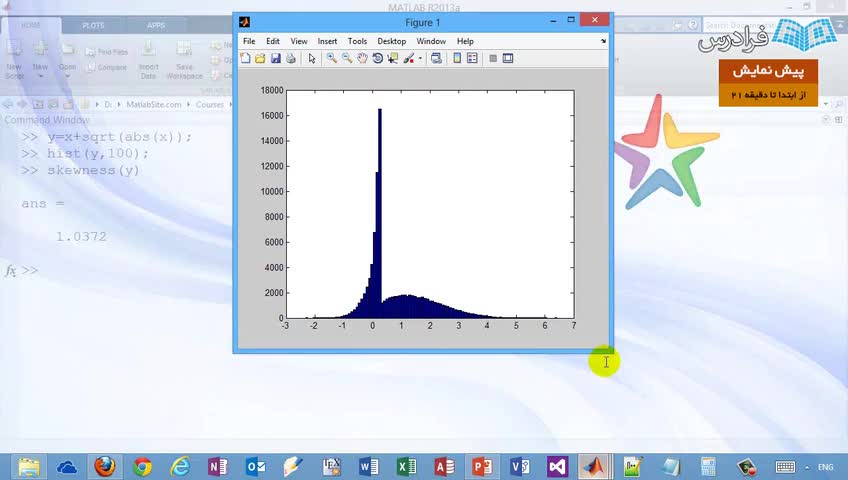This screenshot has height=480, width=848.
Task: Dock Figure 1 using the menu-bar arrow
Action: point(603,41)
